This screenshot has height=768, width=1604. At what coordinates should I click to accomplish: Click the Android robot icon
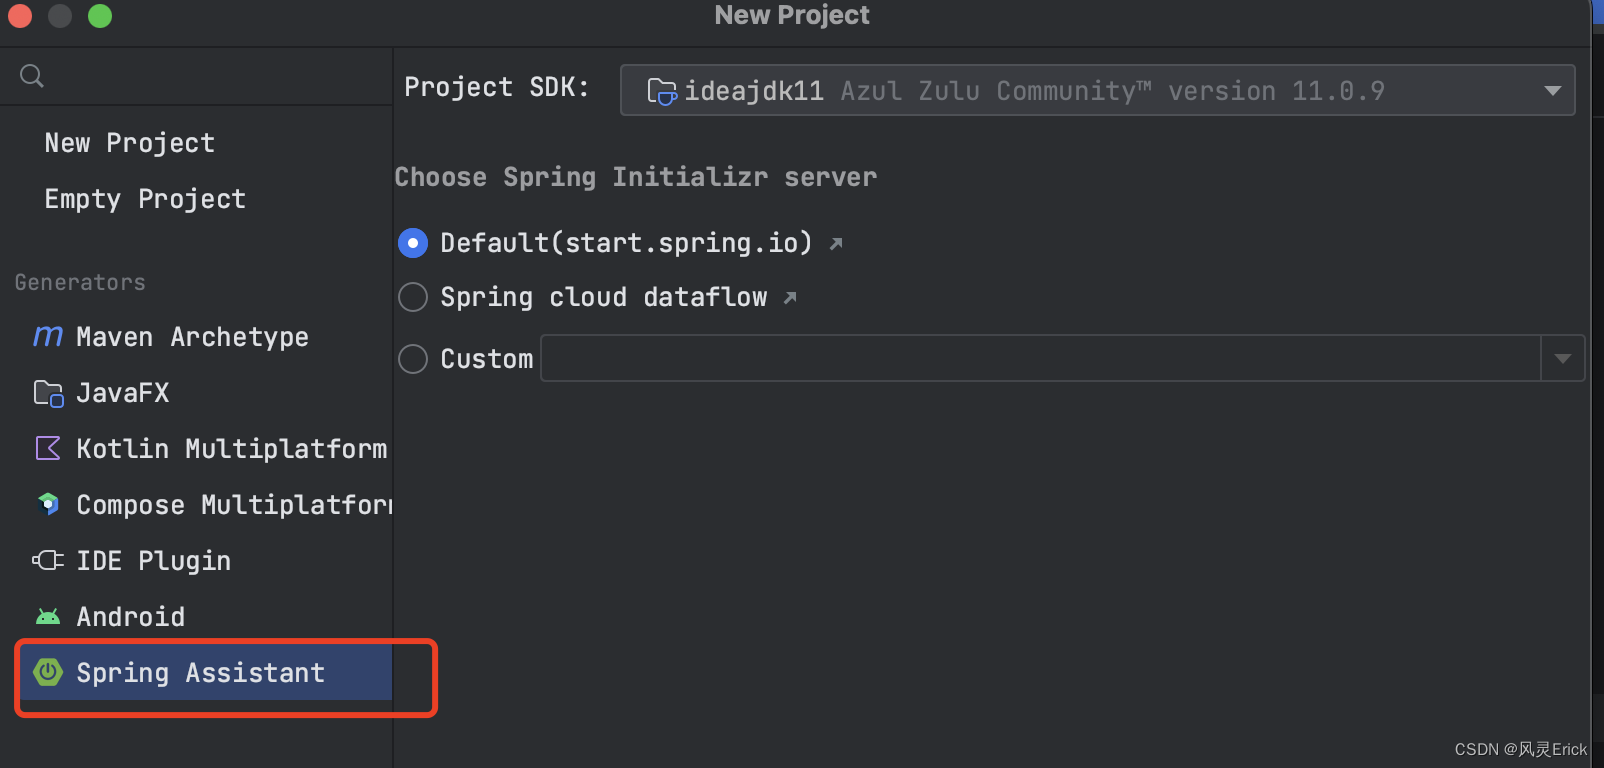[48, 616]
